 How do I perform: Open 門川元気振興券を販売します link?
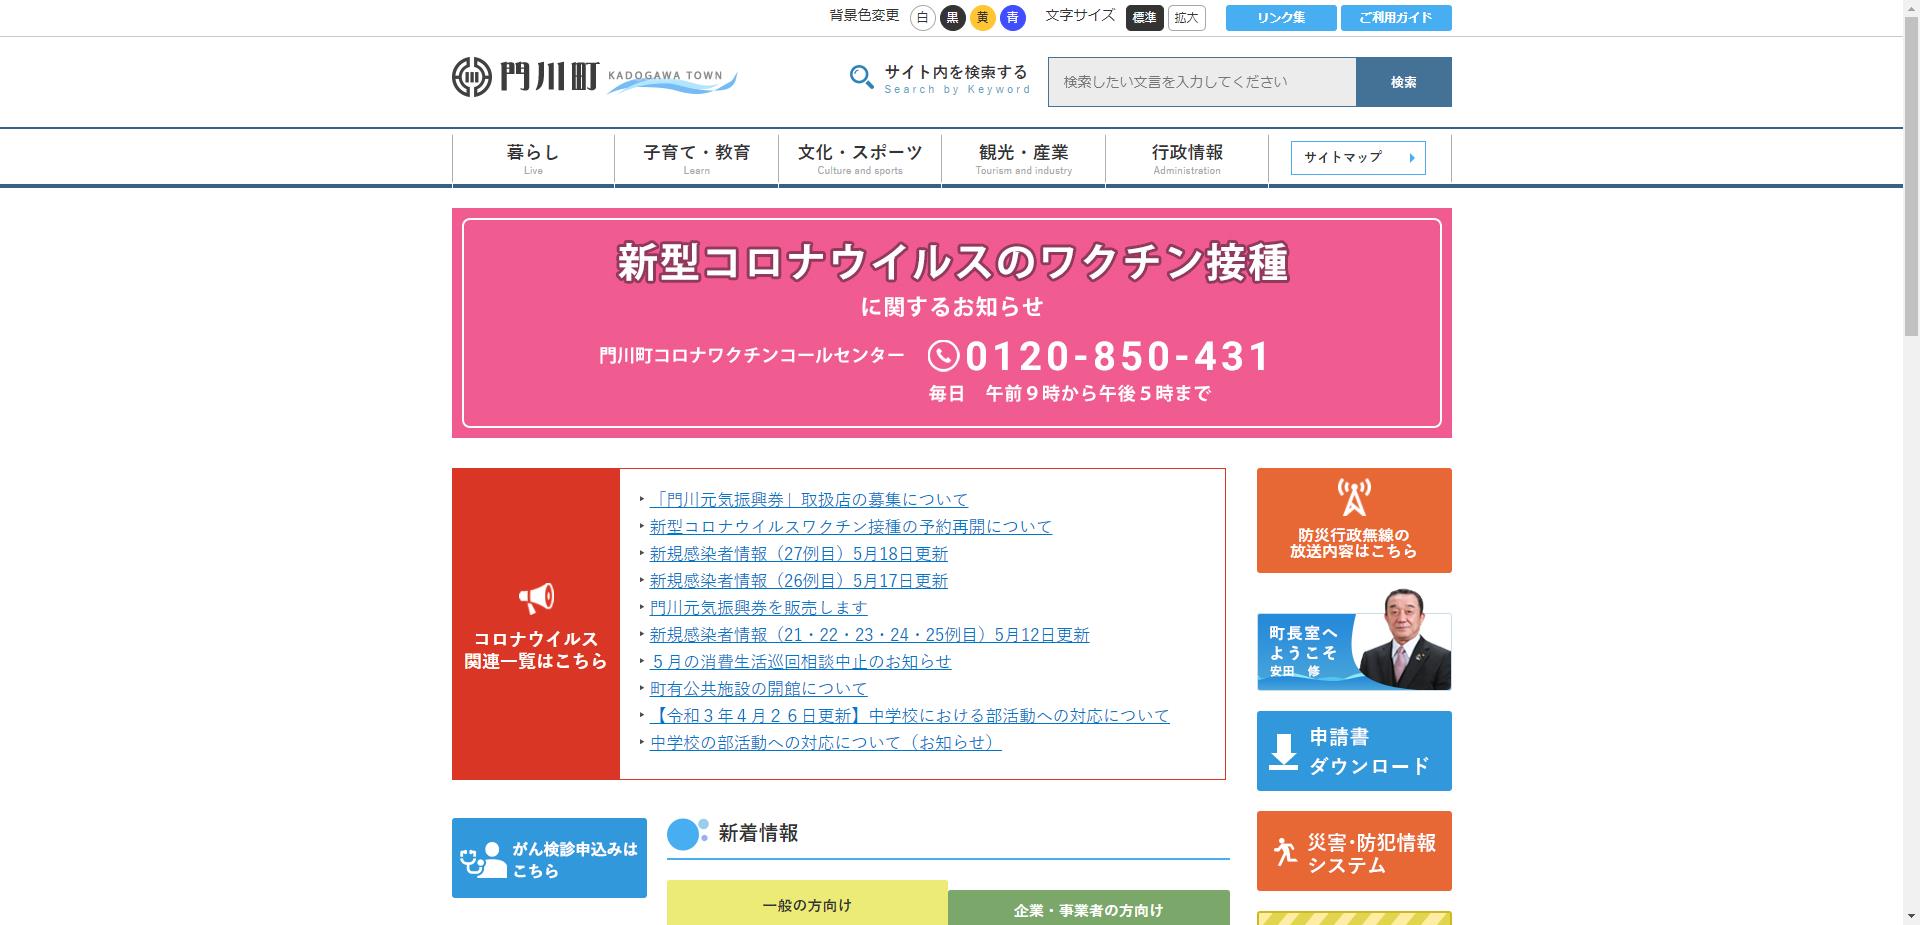[x=758, y=608]
